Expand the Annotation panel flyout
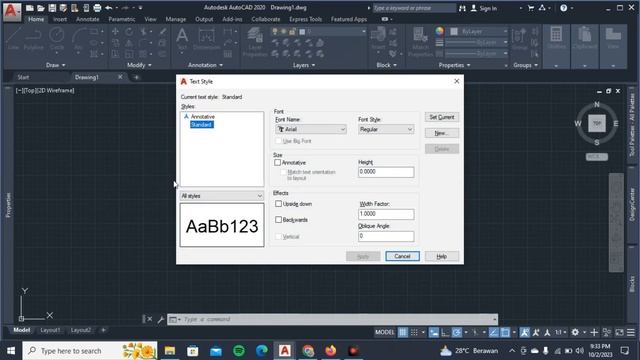 pos(205,65)
